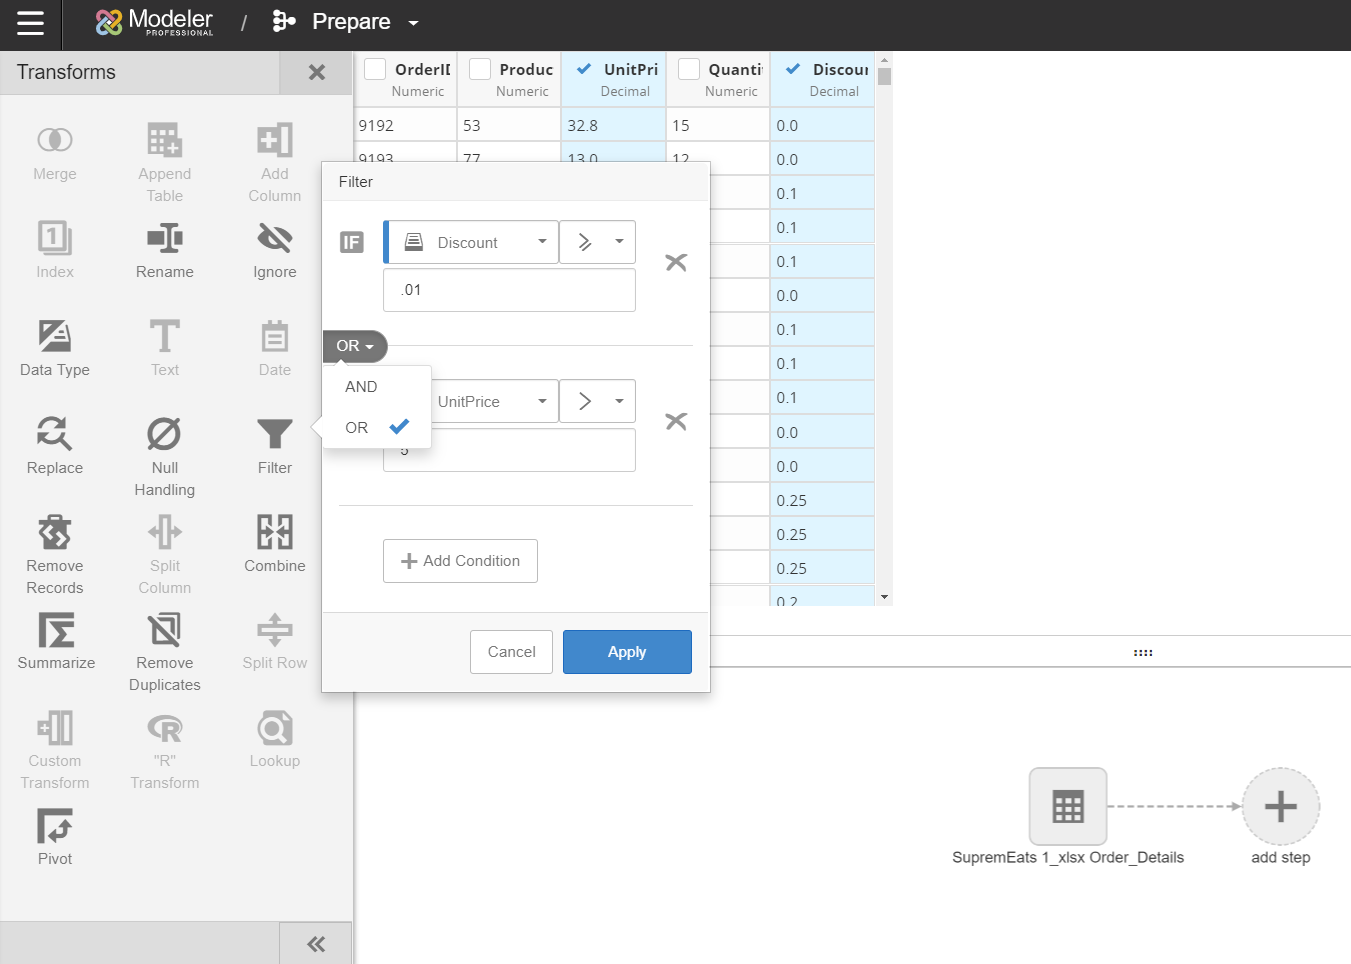Open the Combine transform
1351x964 pixels.
tap(274, 533)
